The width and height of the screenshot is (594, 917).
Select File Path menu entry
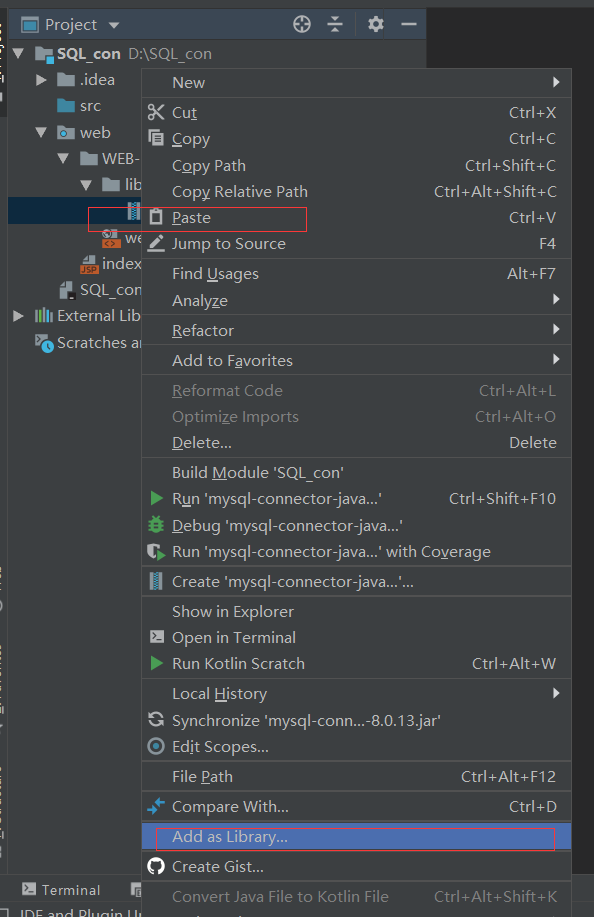pyautogui.click(x=357, y=776)
